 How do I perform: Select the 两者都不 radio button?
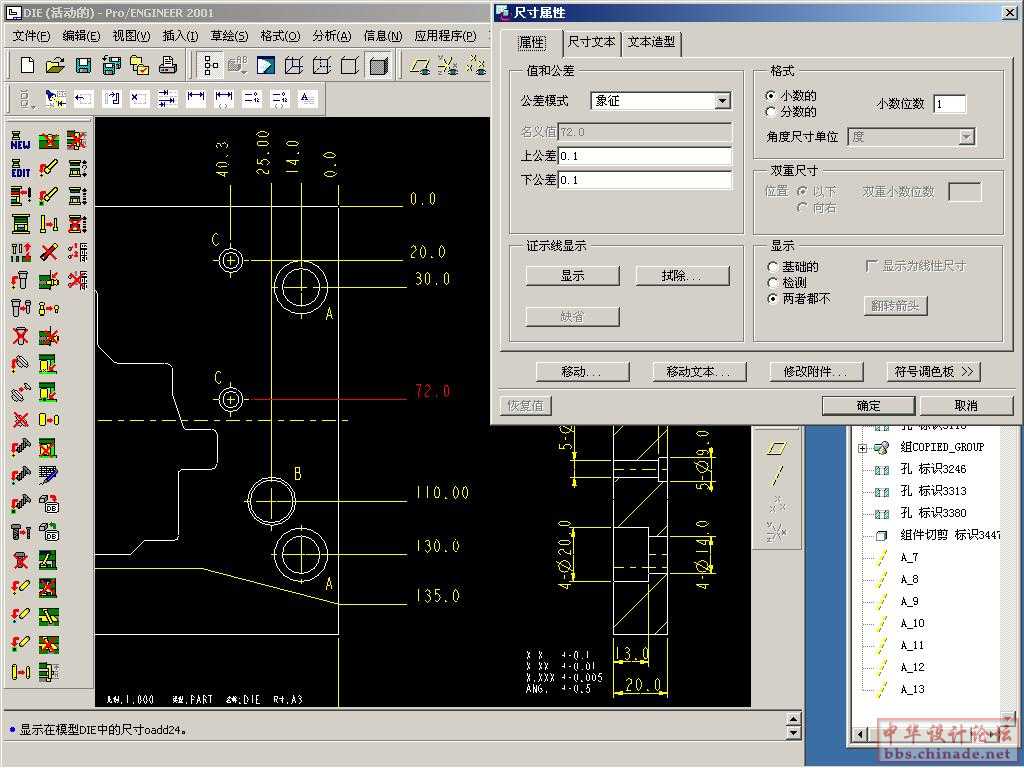point(773,298)
